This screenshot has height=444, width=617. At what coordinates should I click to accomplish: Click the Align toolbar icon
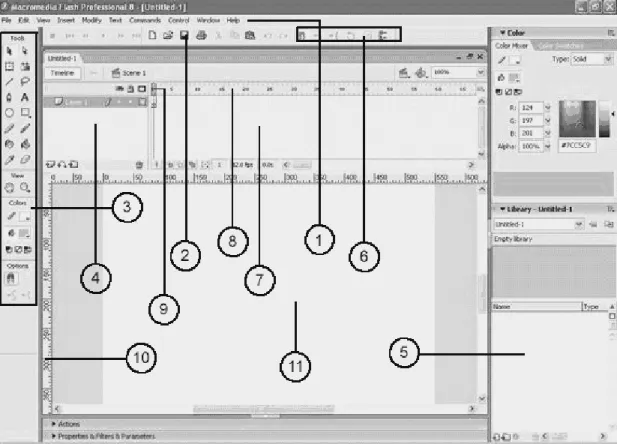383,36
